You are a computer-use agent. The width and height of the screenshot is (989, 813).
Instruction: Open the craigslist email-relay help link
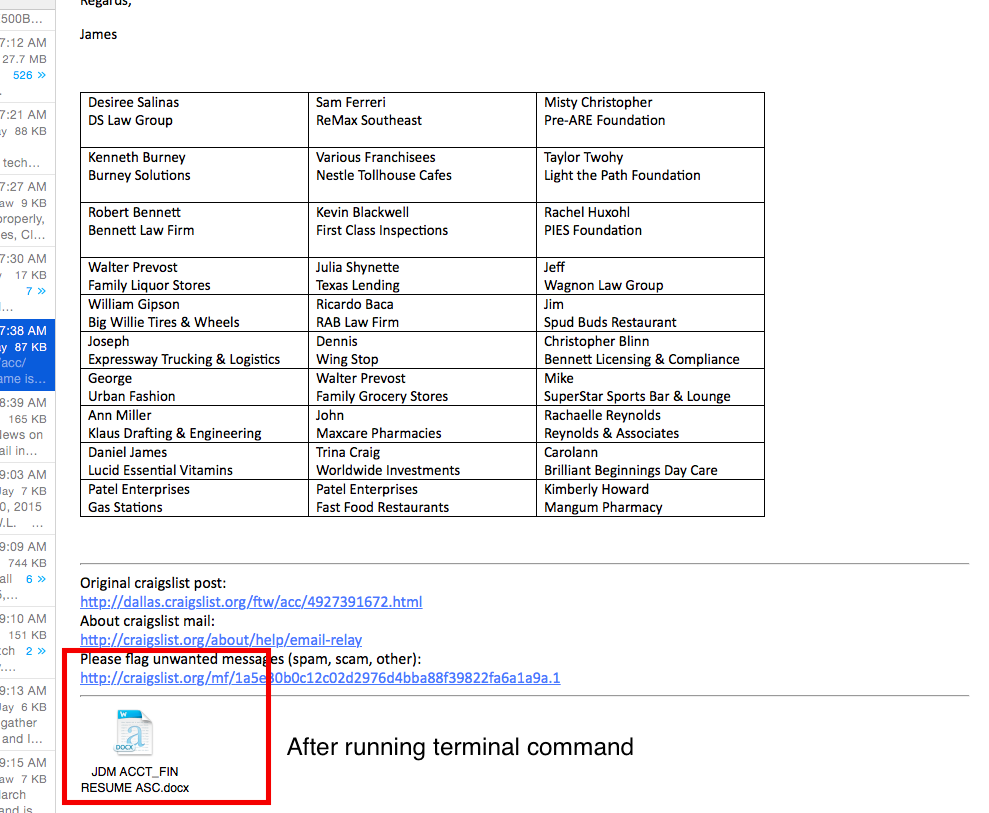pyautogui.click(x=221, y=640)
